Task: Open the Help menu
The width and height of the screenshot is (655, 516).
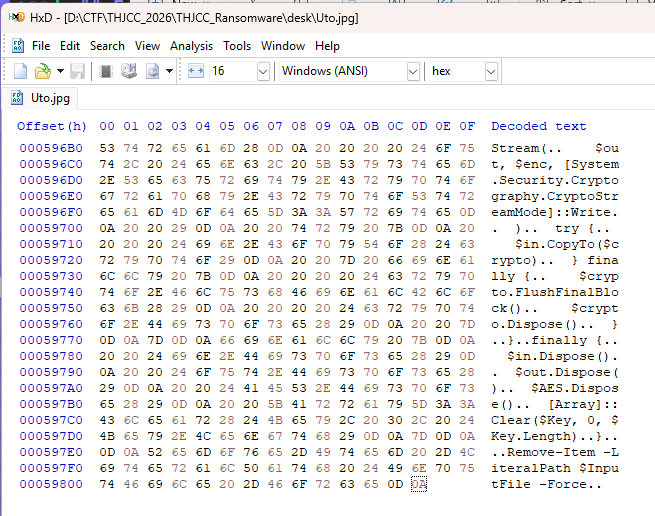Action: coord(327,46)
